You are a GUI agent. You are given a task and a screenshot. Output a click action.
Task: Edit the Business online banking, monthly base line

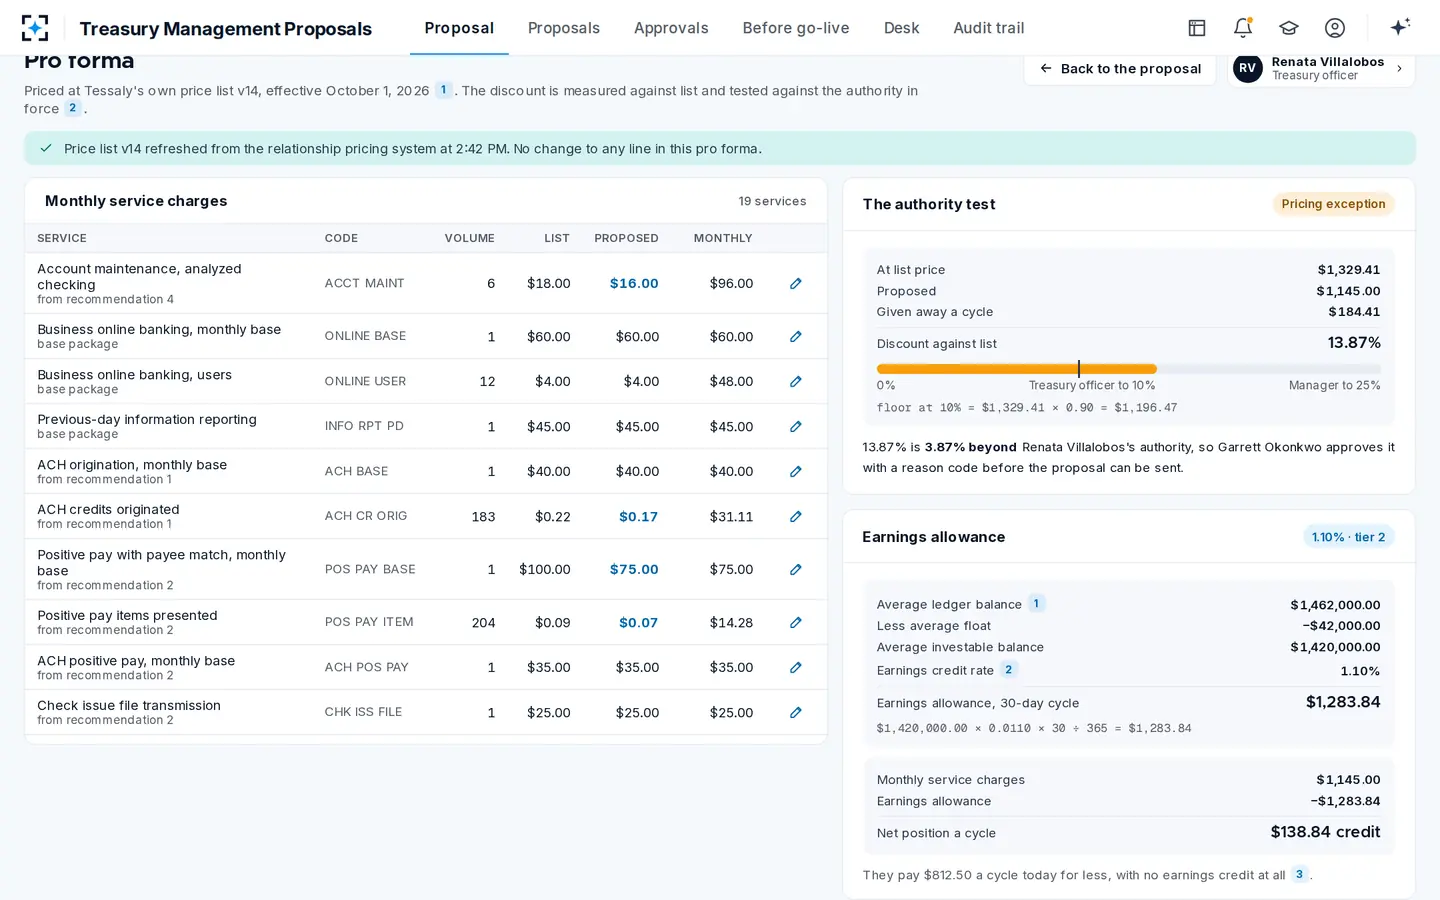796,337
